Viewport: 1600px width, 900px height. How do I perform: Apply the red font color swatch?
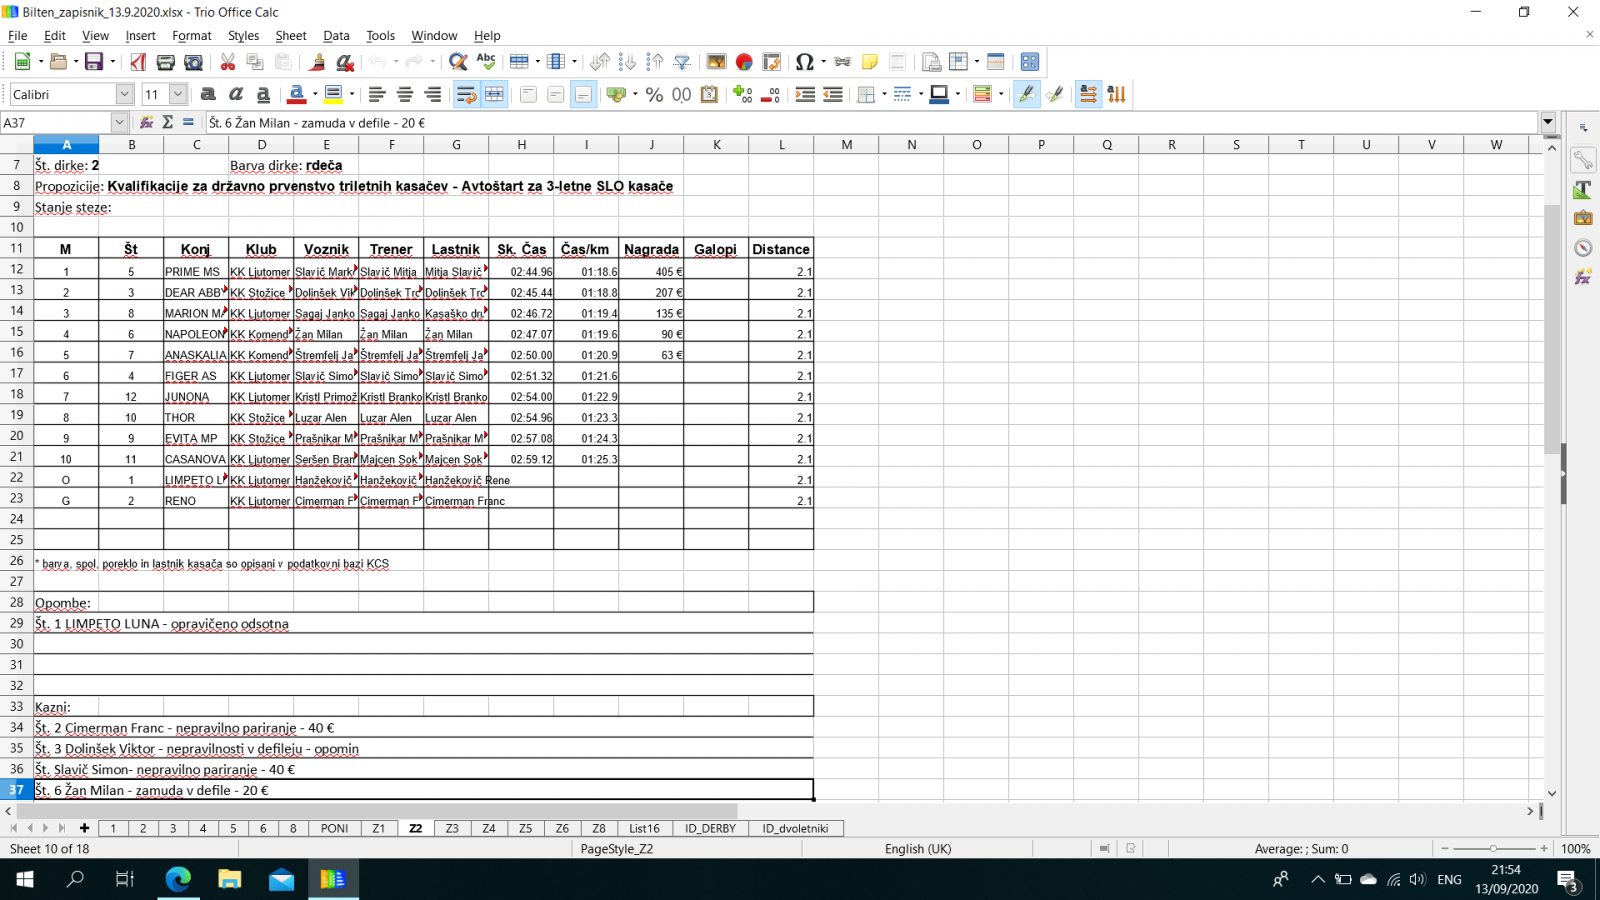tap(297, 94)
